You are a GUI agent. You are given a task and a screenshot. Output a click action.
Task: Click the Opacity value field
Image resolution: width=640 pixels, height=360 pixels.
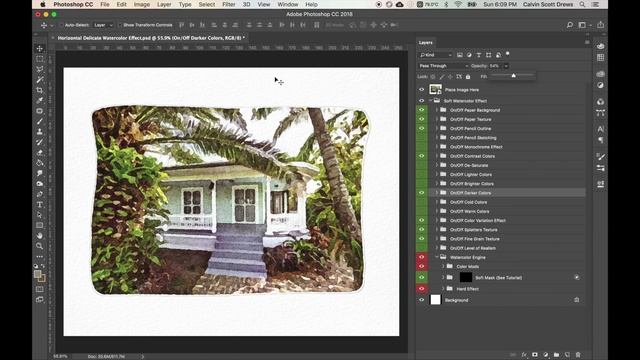(496, 66)
